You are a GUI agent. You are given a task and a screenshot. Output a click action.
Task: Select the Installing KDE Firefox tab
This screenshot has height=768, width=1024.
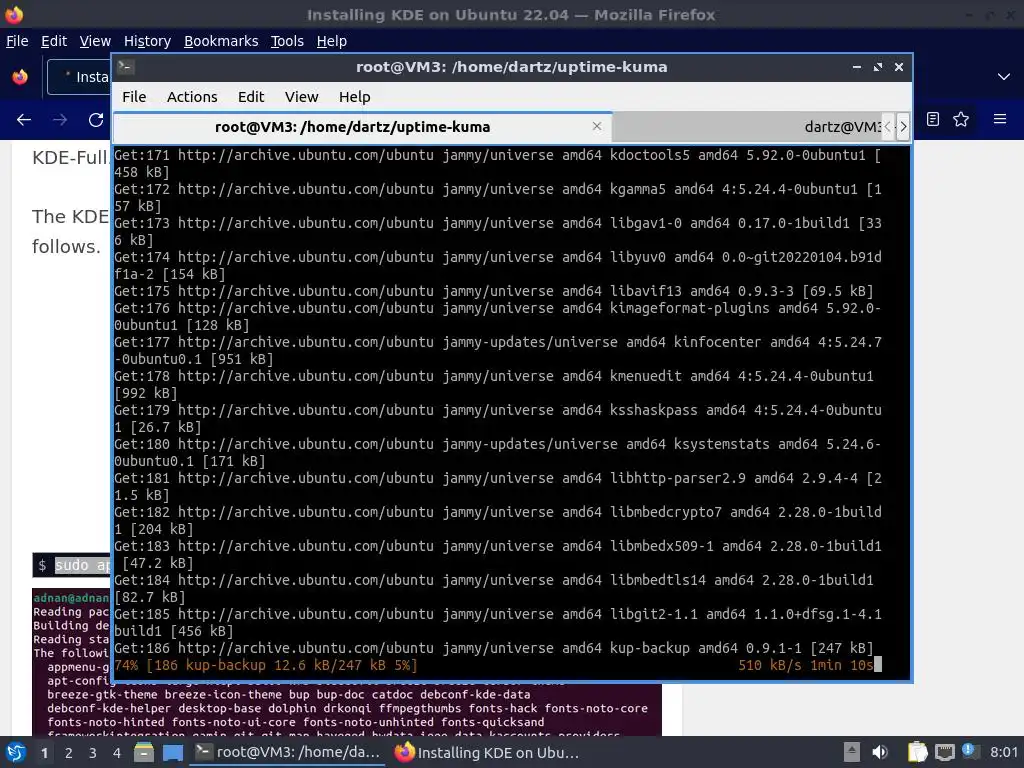[80, 76]
